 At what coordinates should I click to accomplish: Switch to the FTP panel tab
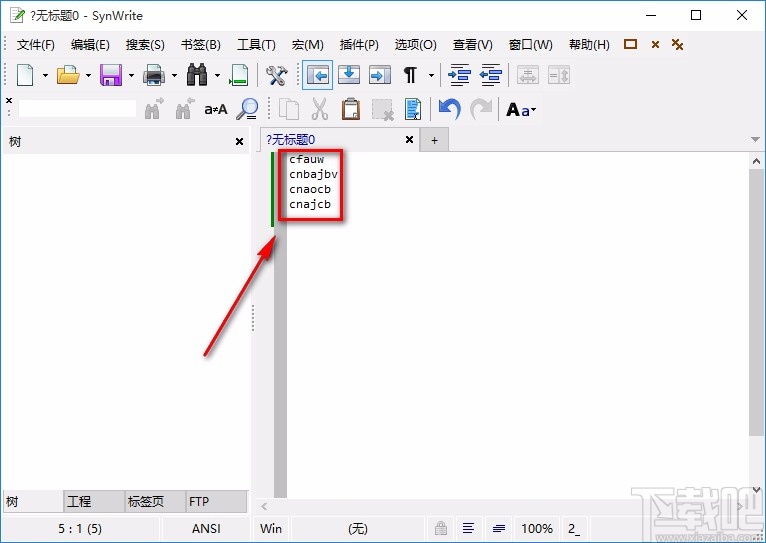pos(216,501)
